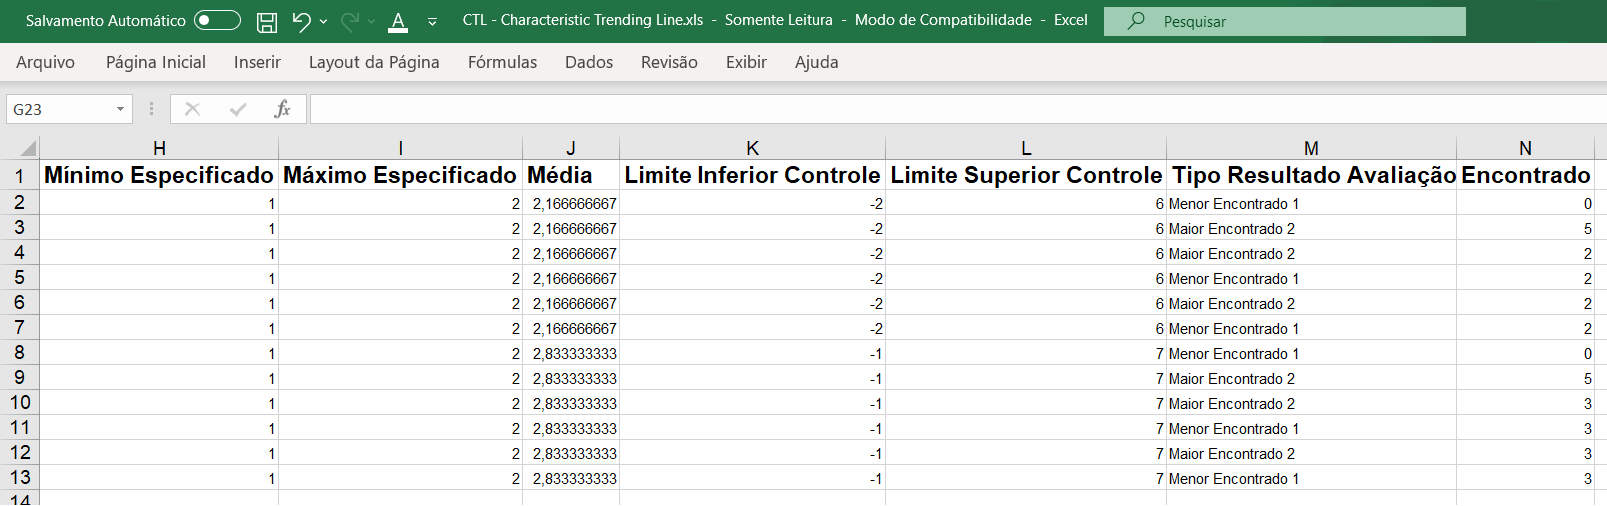Click the Insert Function fx icon

pos(282,109)
